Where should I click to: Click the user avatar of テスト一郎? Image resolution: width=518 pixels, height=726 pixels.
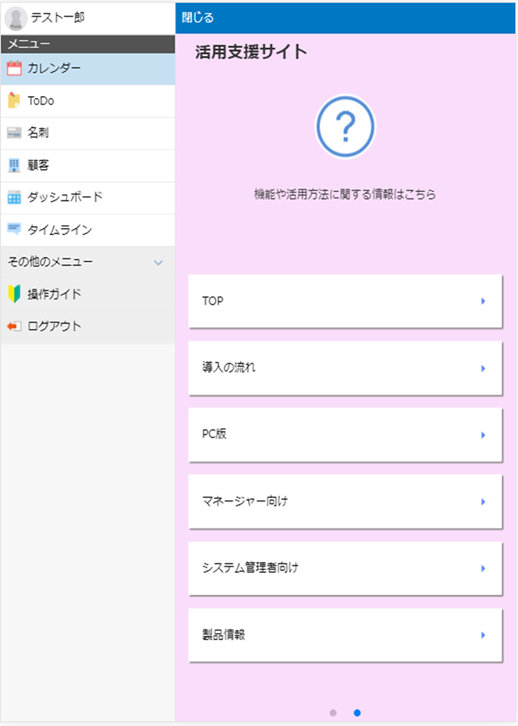point(16,19)
